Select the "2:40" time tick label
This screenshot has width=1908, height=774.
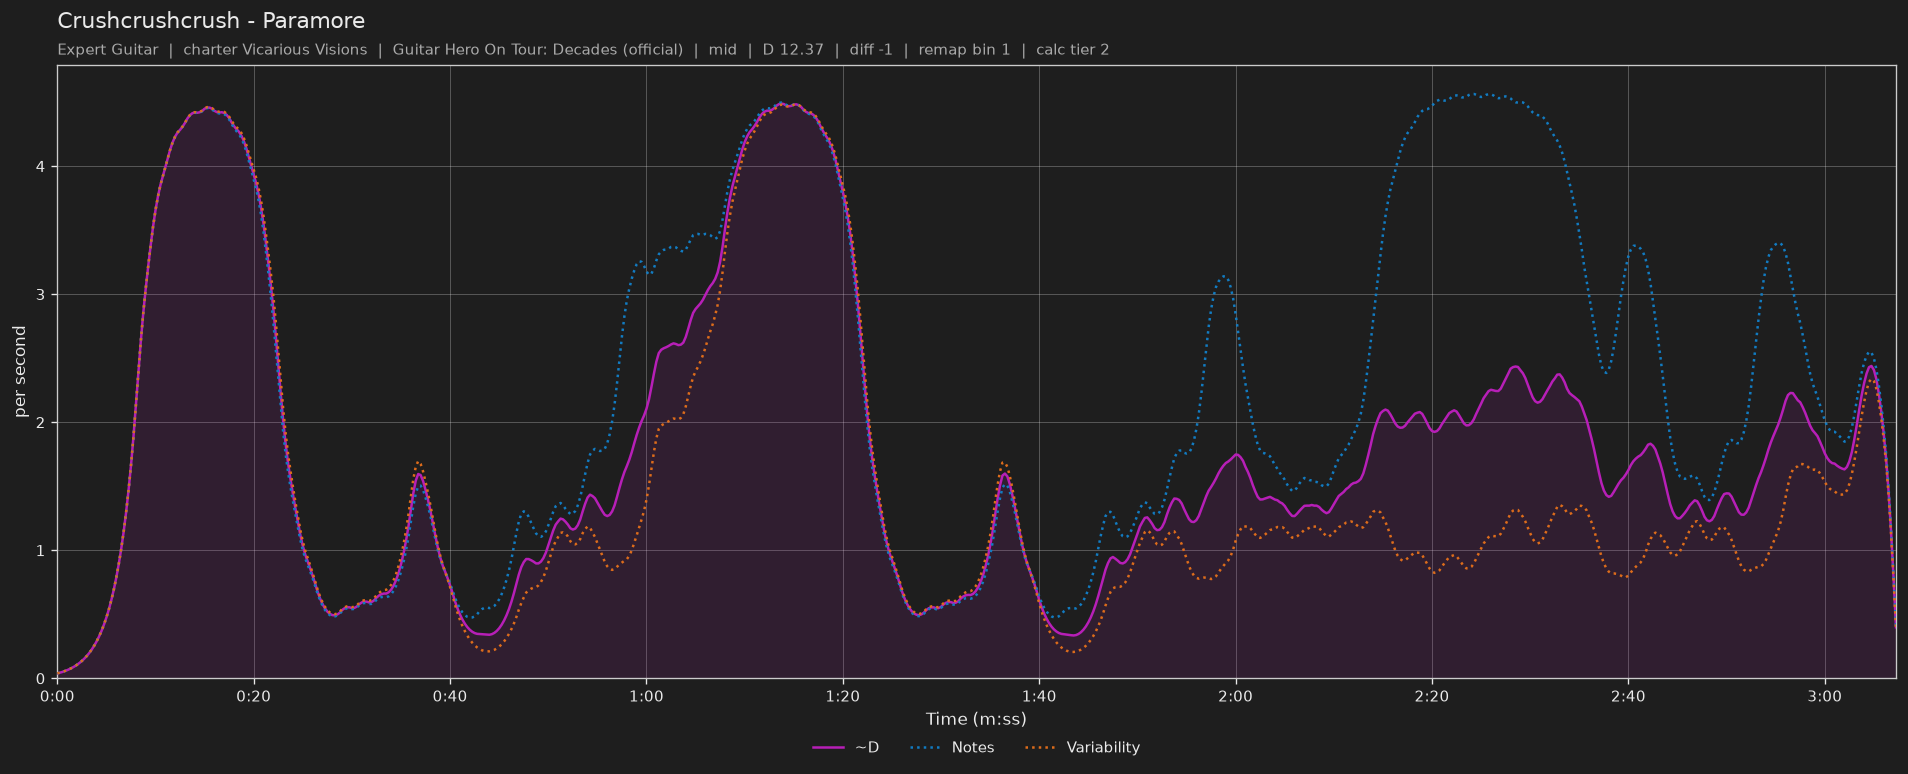point(1628,697)
